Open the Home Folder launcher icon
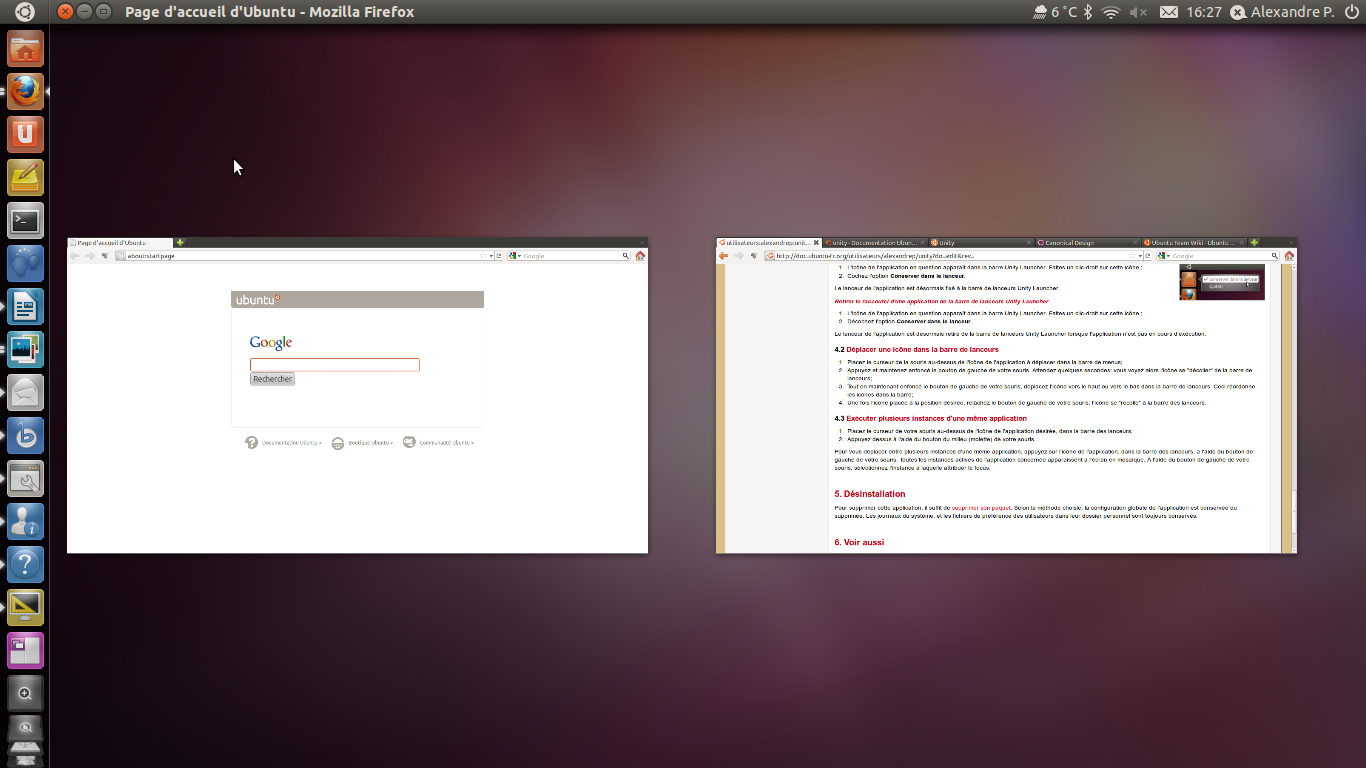This screenshot has width=1366, height=768. [25, 48]
